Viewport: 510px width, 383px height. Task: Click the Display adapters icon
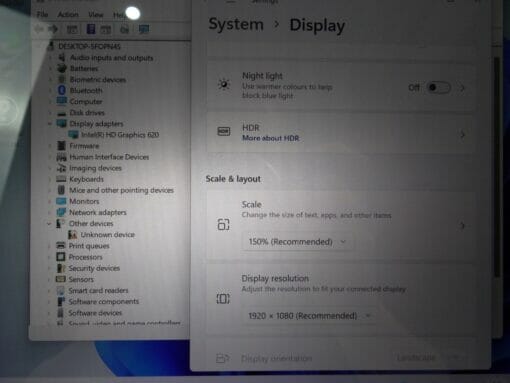coord(62,123)
